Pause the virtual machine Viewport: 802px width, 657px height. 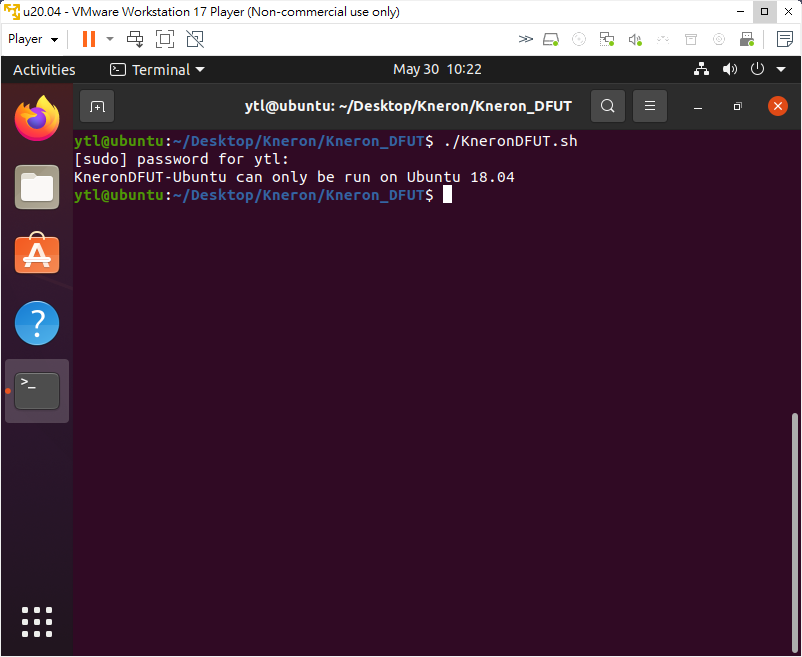click(x=89, y=39)
